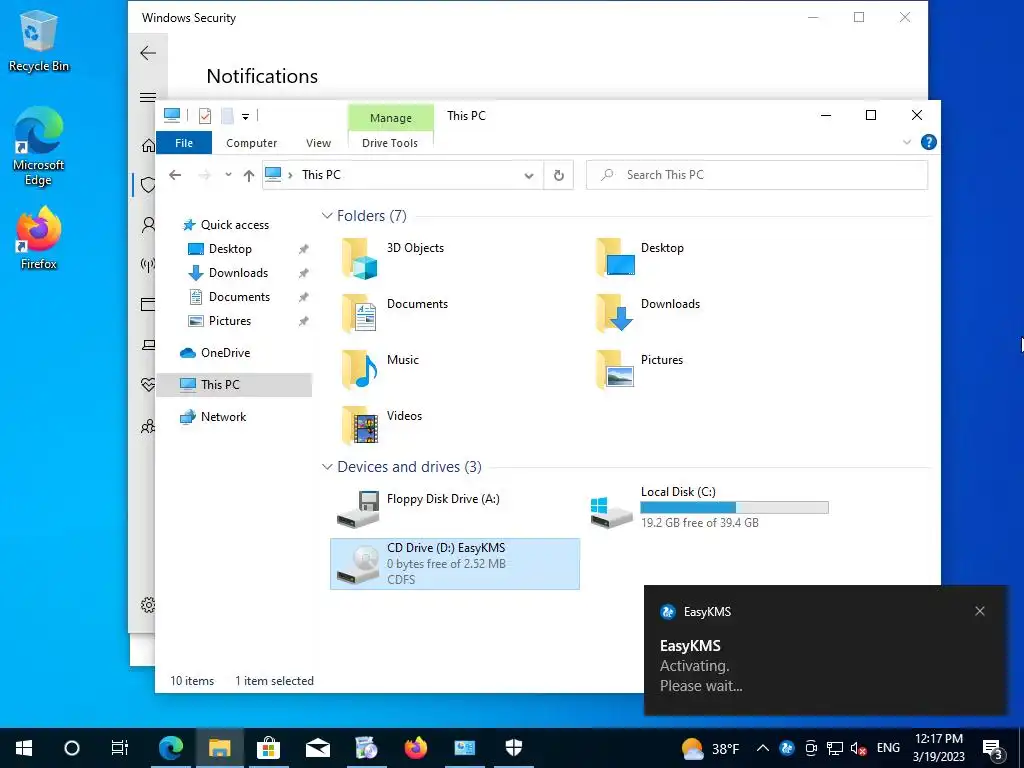Click the Manage contextual tab

tap(391, 118)
